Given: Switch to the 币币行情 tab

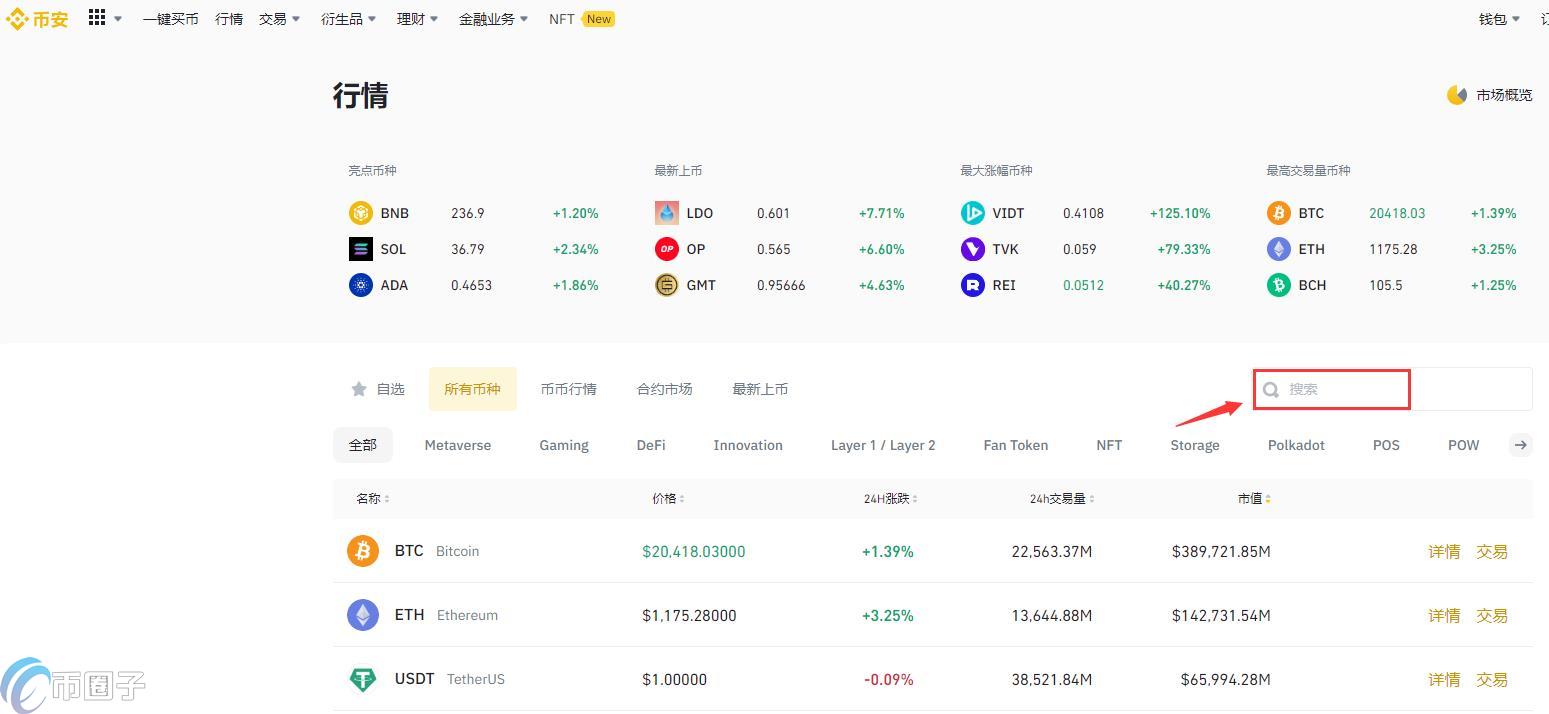Looking at the screenshot, I should point(568,389).
